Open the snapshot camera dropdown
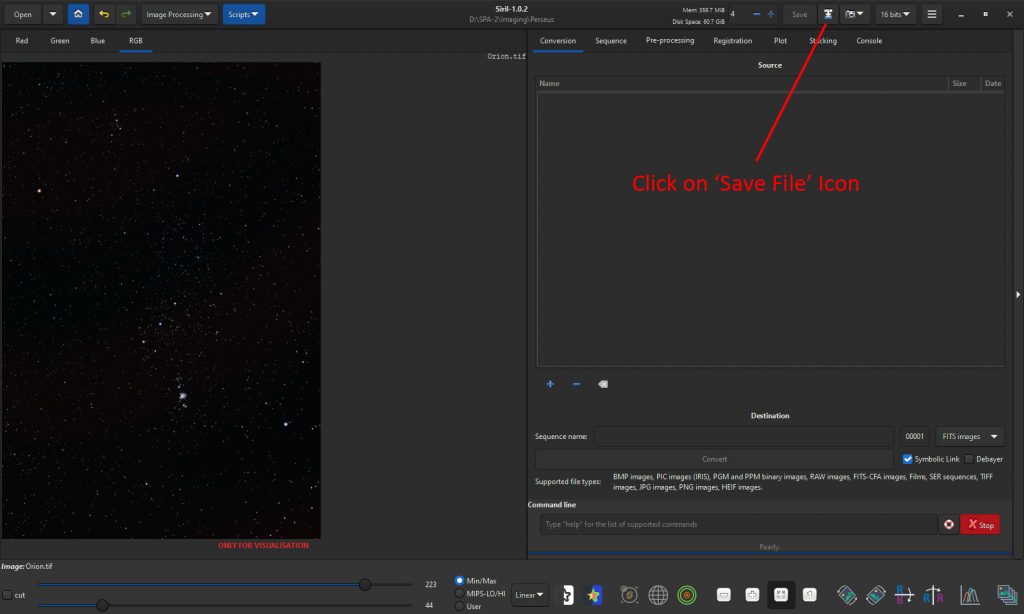 (x=854, y=14)
